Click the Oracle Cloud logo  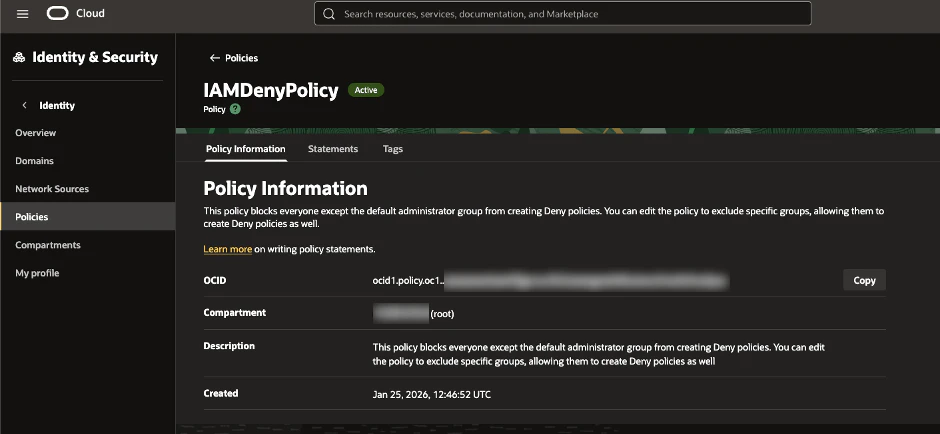pos(58,13)
